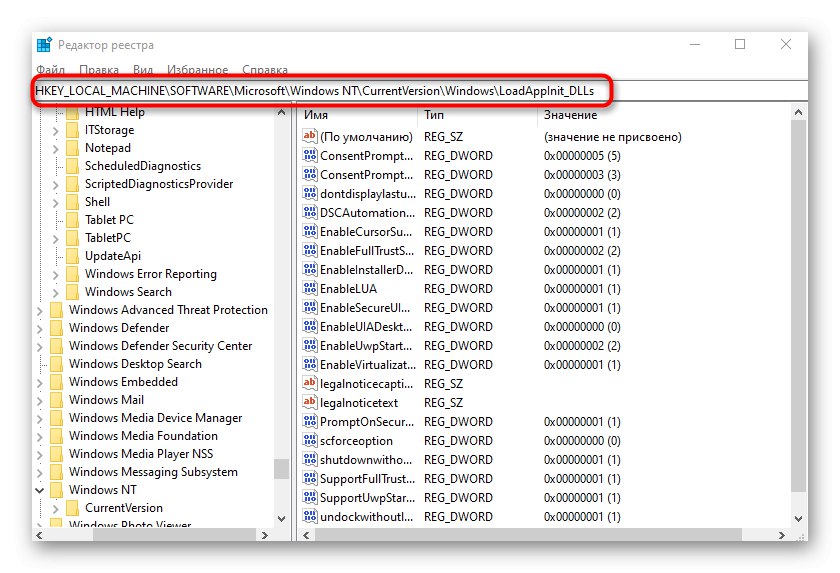Expand the Windows Media Player NSS node
Image resolution: width=840 pixels, height=573 pixels.
click(x=40, y=454)
